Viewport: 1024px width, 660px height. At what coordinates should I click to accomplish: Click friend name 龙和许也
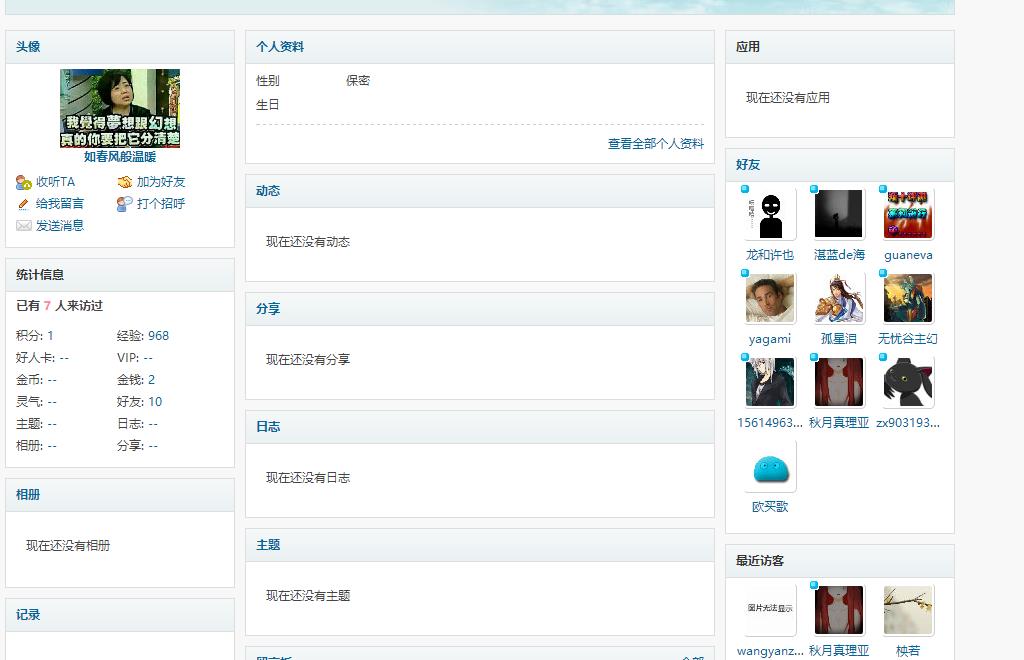coord(770,255)
